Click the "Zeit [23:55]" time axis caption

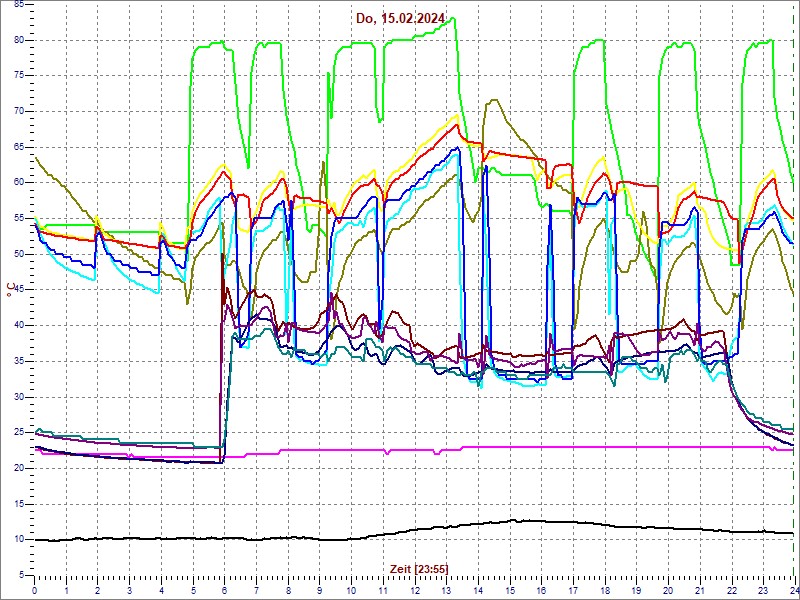pyautogui.click(x=419, y=568)
